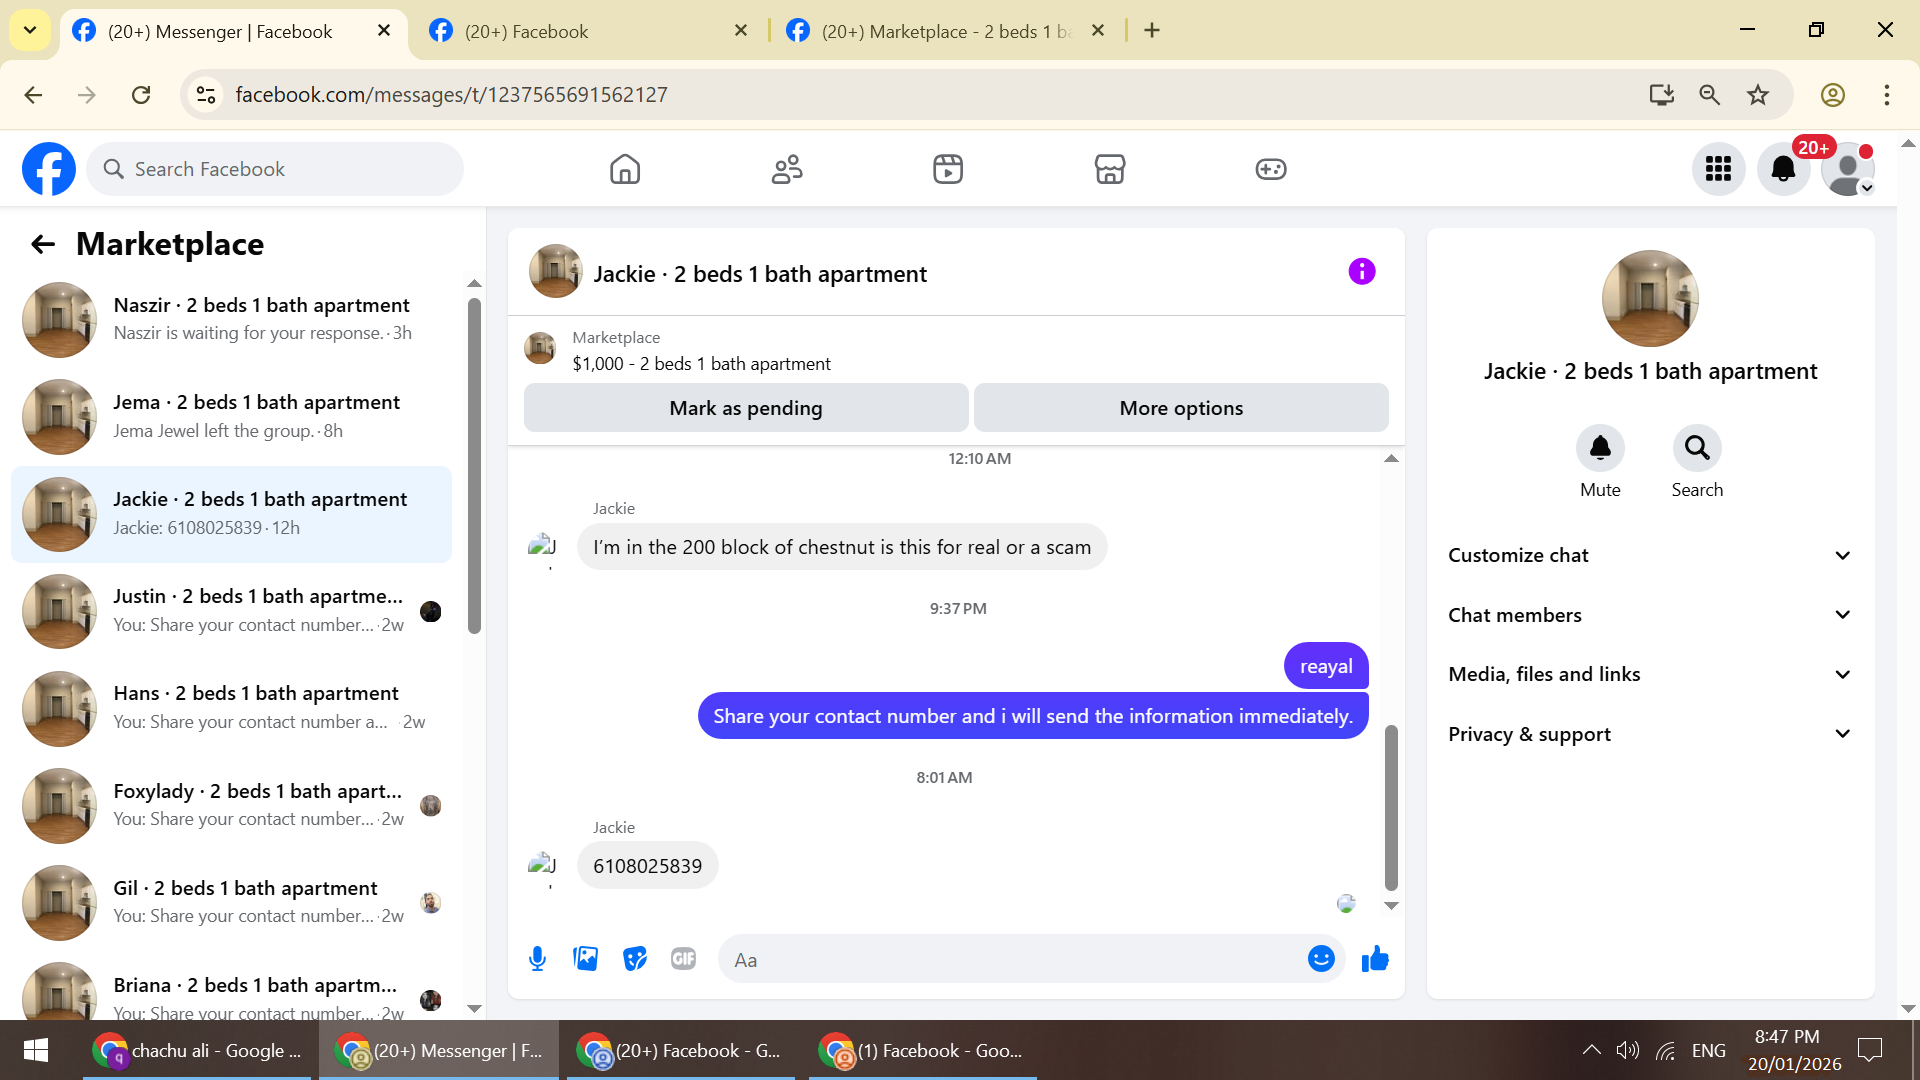
Task: Click the chat messages scrollbar thumb
Action: coord(1391,807)
